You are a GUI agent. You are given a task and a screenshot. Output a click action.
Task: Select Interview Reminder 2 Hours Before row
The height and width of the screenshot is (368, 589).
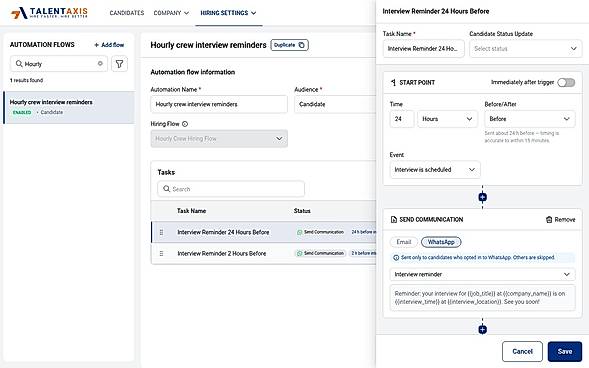[x=263, y=253]
